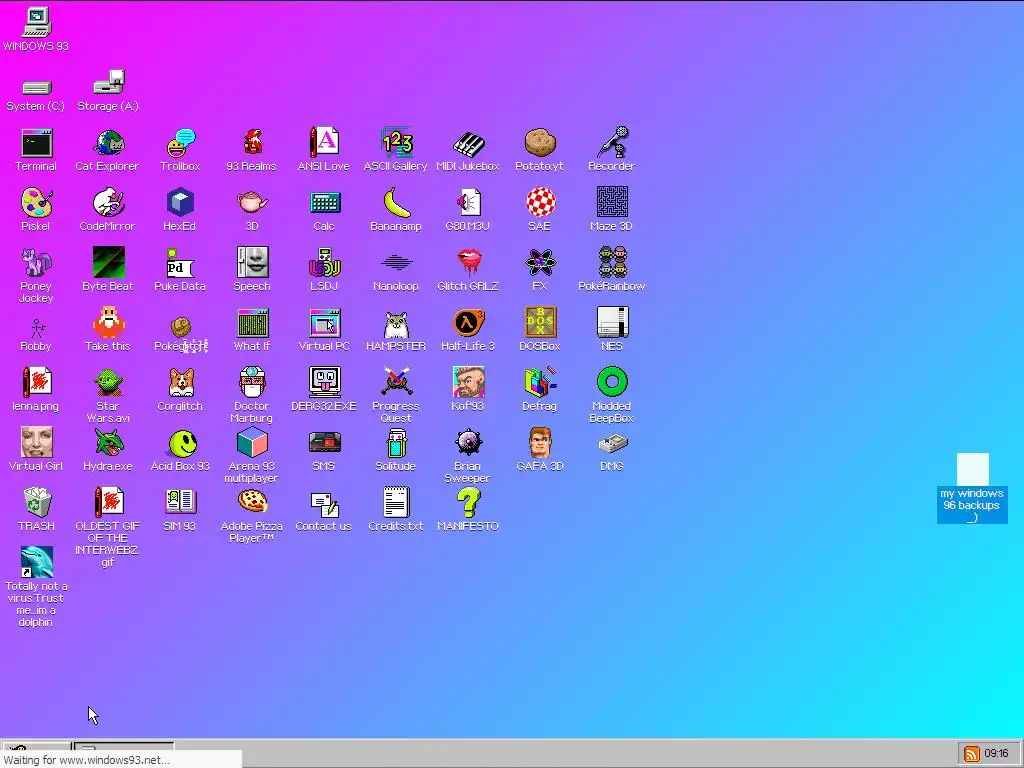
Task: Open GAFA 3D icon
Action: [540, 443]
